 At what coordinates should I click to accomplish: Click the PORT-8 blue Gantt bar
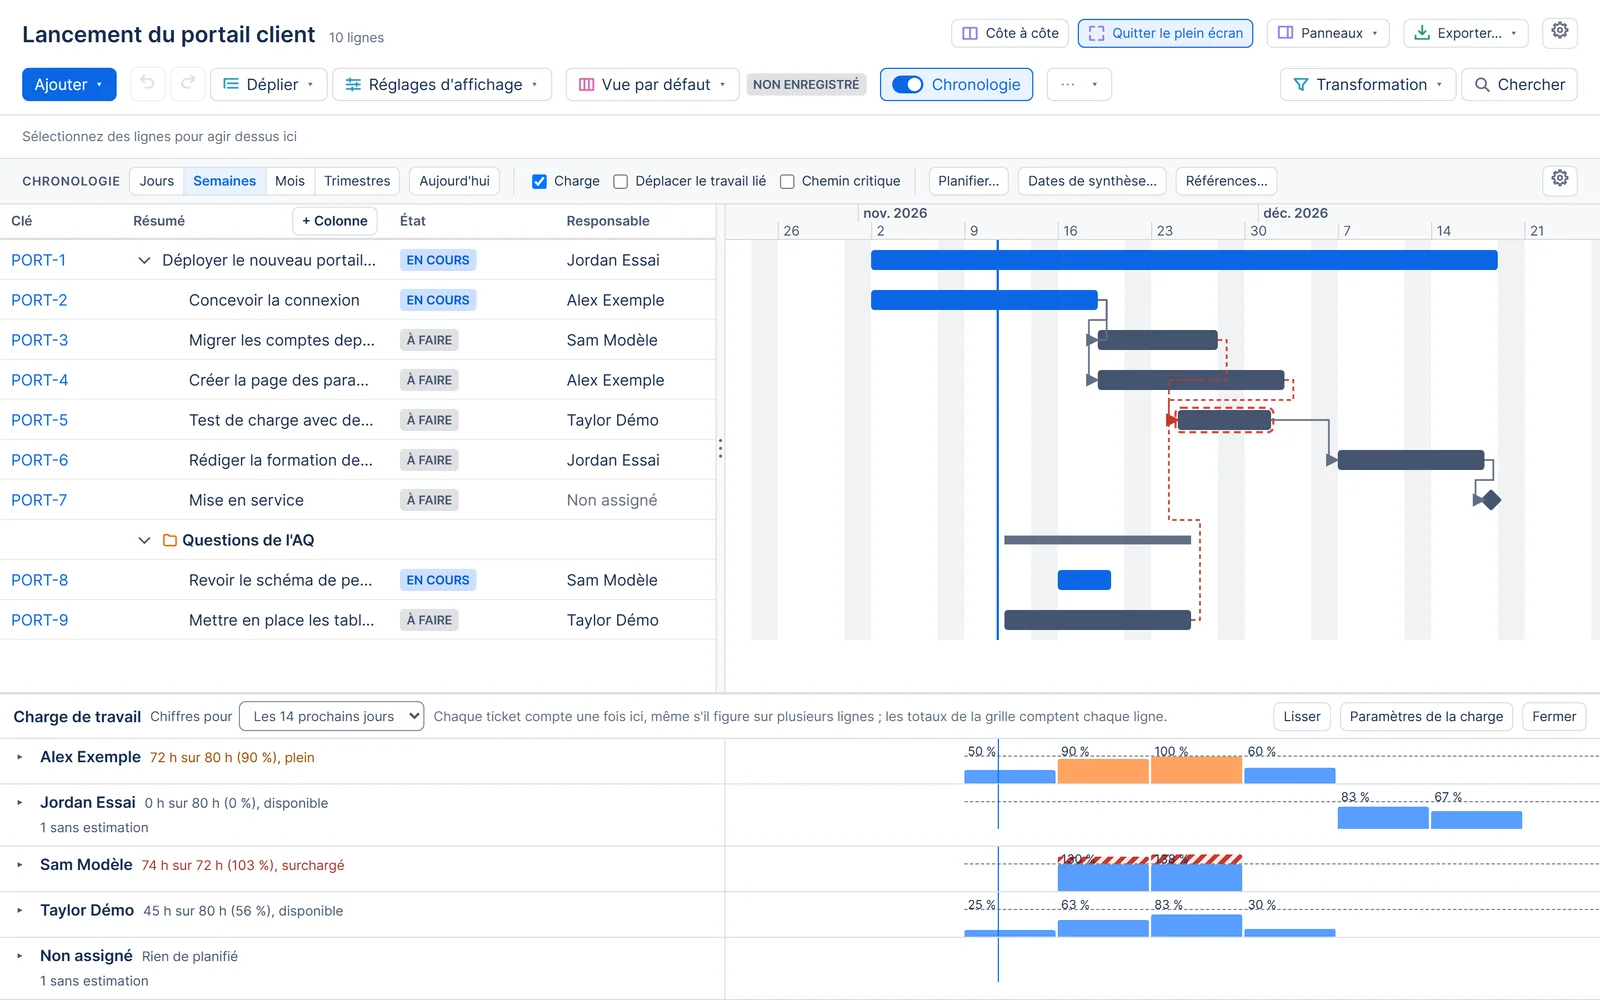pos(1084,580)
